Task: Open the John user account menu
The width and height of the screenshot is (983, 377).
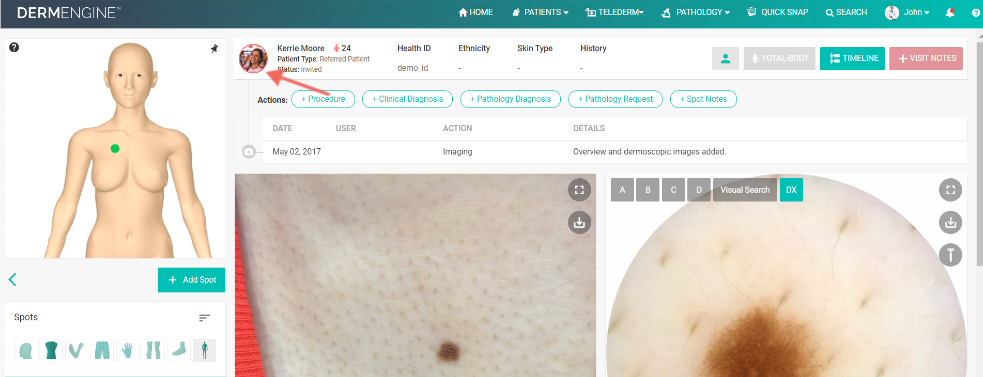Action: click(907, 13)
